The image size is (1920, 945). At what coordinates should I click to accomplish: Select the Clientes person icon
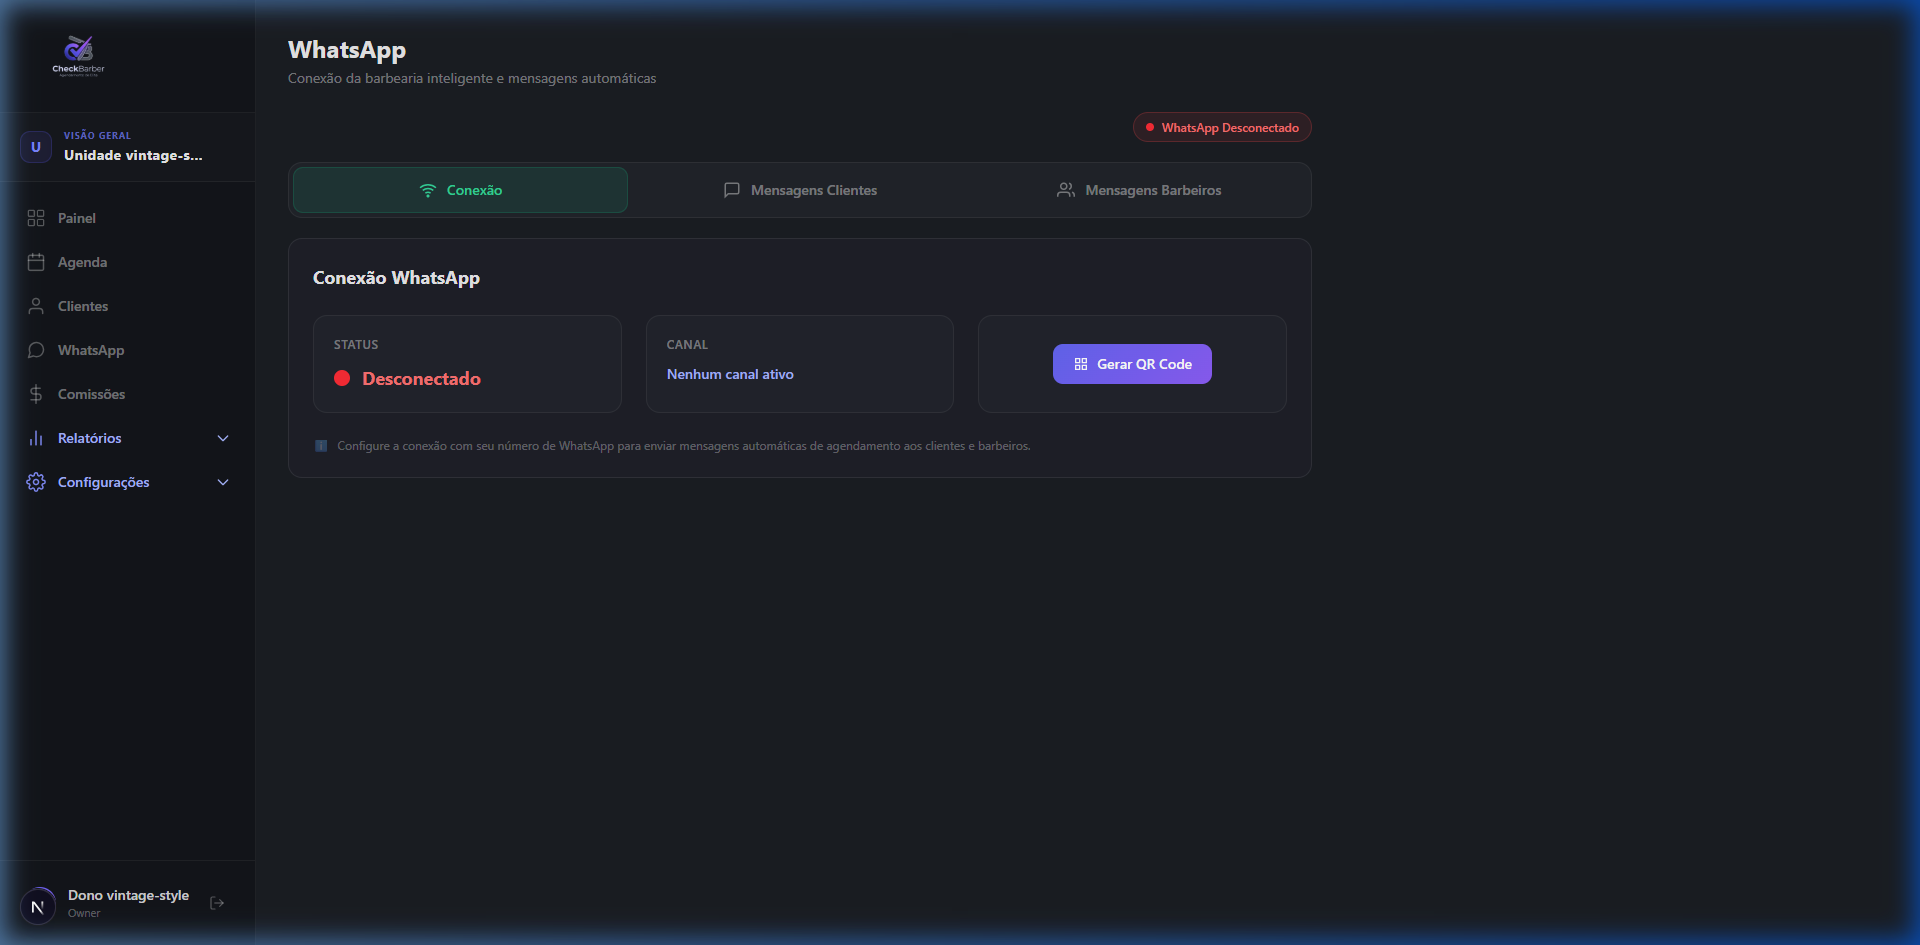36,306
